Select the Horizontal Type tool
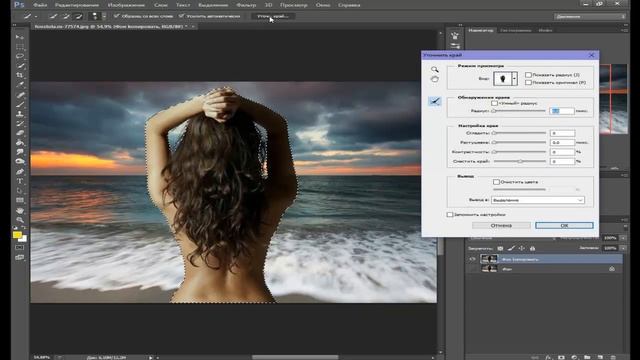The width and height of the screenshot is (640, 360). coord(20,181)
